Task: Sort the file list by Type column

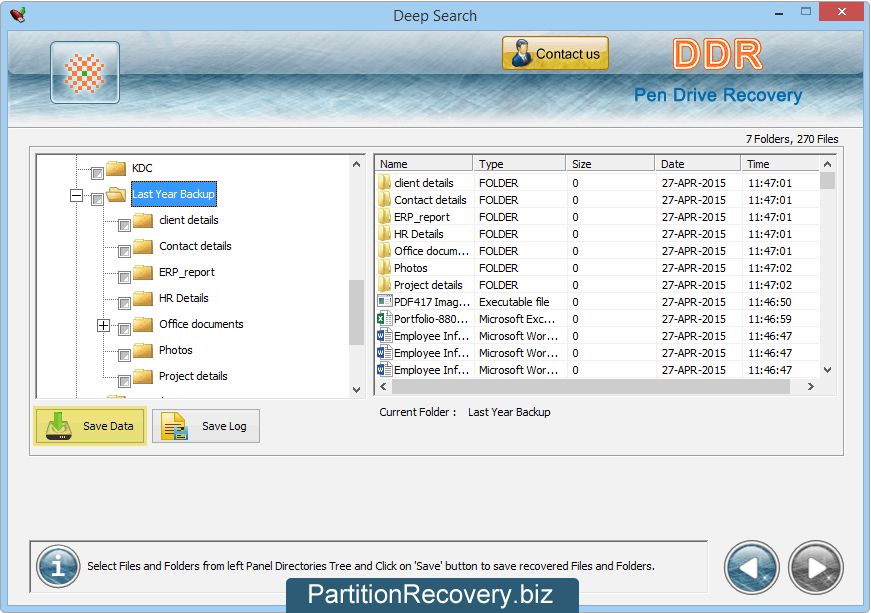Action: pos(519,164)
